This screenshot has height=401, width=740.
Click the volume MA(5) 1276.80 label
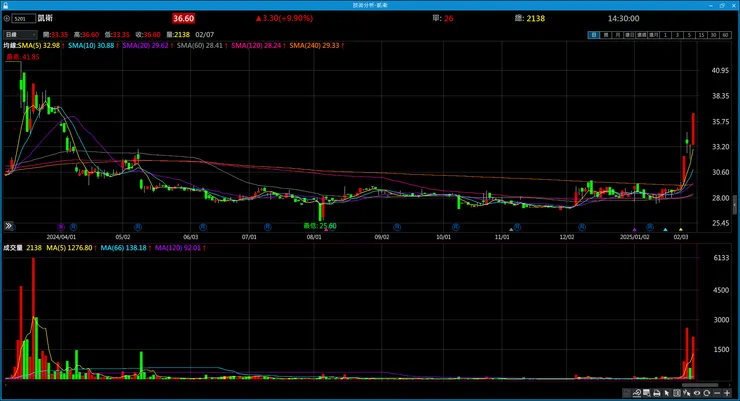pyautogui.click(x=71, y=248)
